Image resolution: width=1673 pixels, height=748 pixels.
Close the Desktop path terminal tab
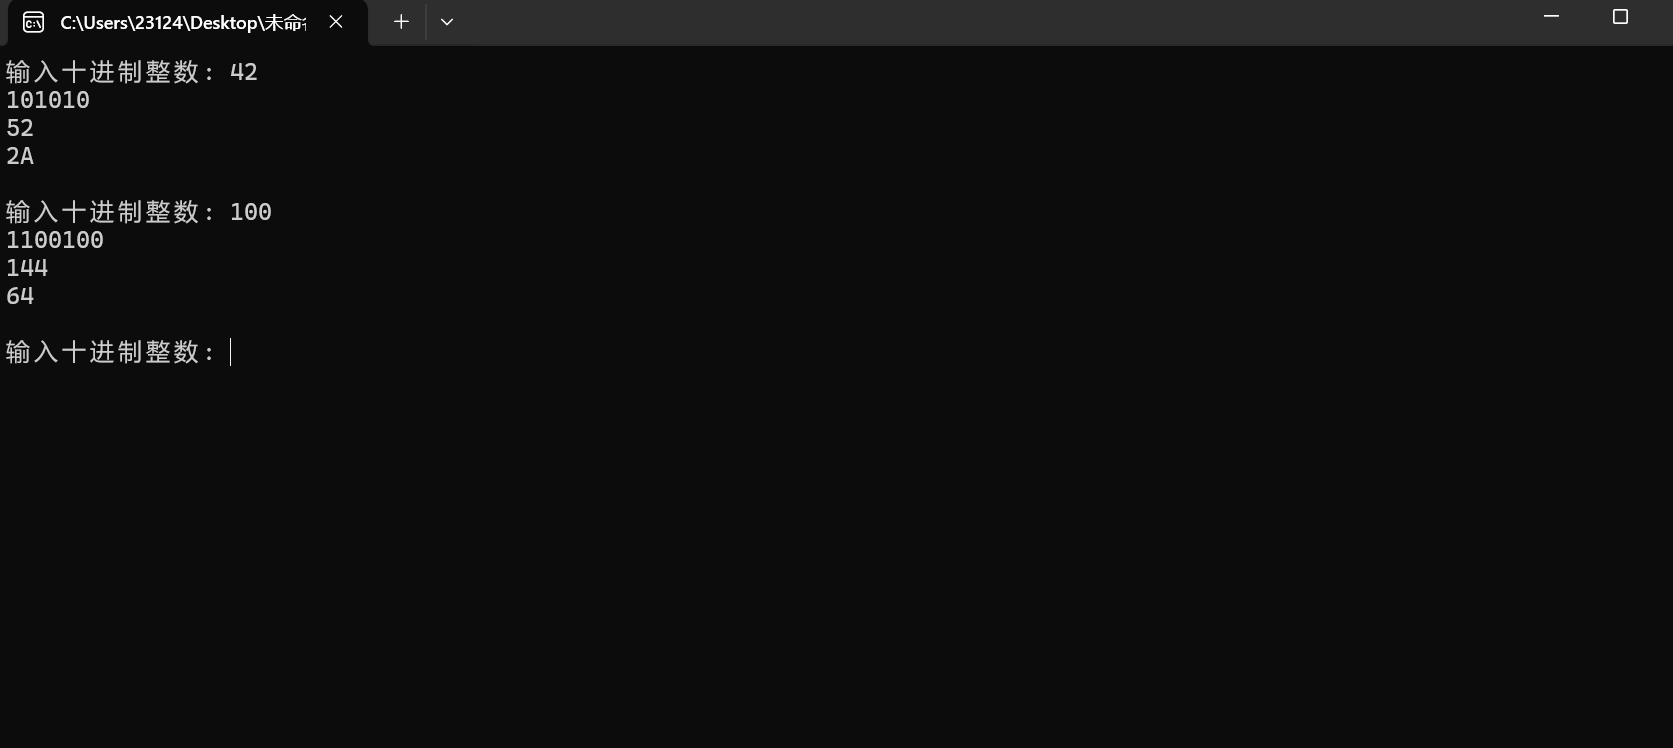tap(336, 22)
